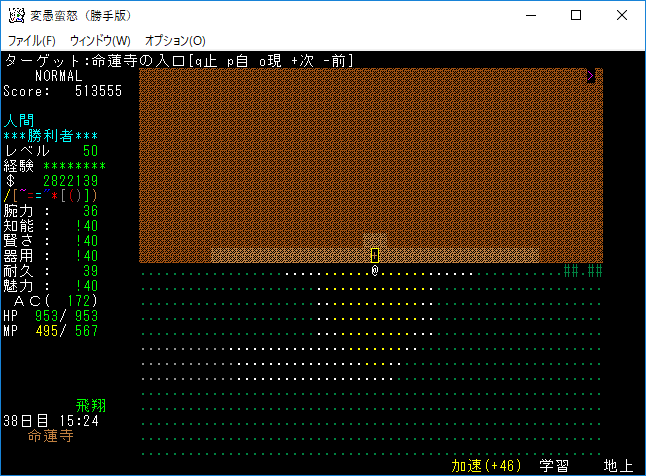The height and width of the screenshot is (476, 646).
Task: Click the 飛翔 flying status indicator
Action: coord(91,405)
